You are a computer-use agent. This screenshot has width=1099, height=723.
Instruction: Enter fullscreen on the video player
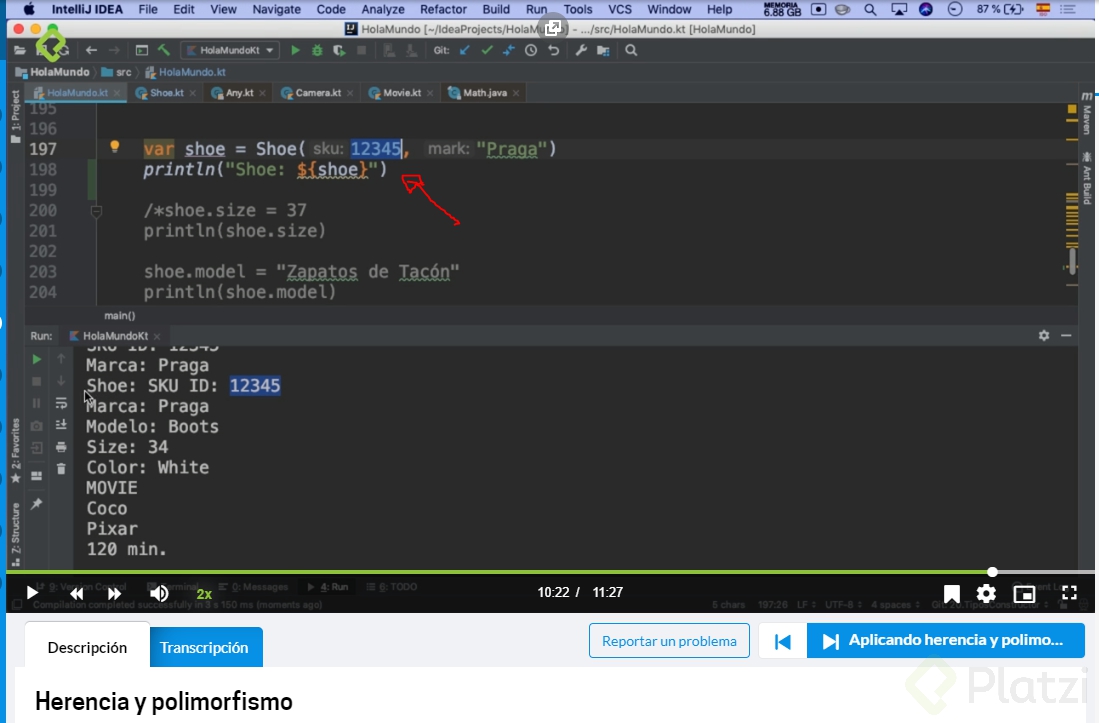[x=1070, y=593]
